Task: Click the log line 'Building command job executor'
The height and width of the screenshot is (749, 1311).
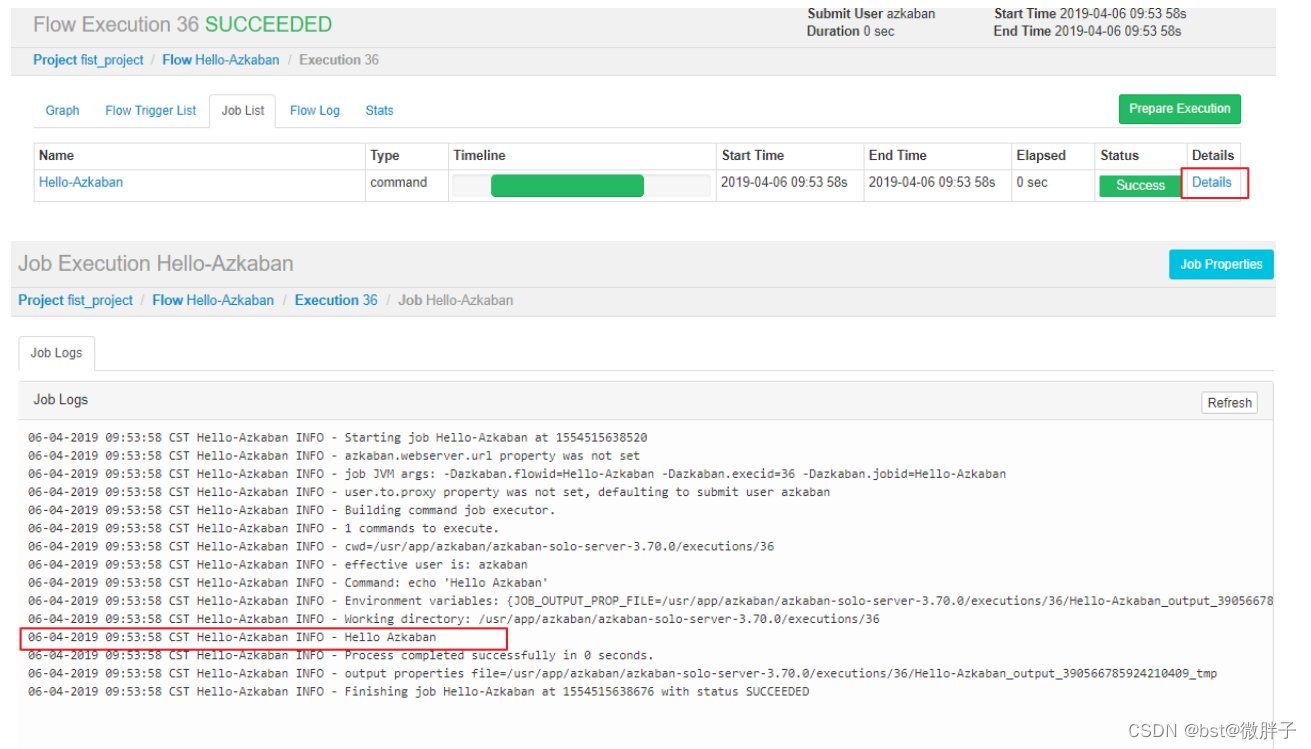Action: (291, 510)
